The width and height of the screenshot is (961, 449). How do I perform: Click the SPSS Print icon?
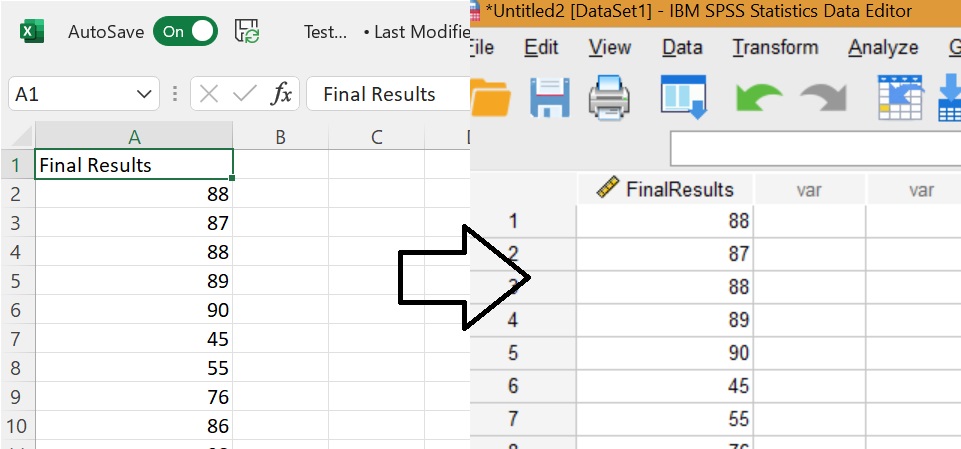[x=609, y=97]
